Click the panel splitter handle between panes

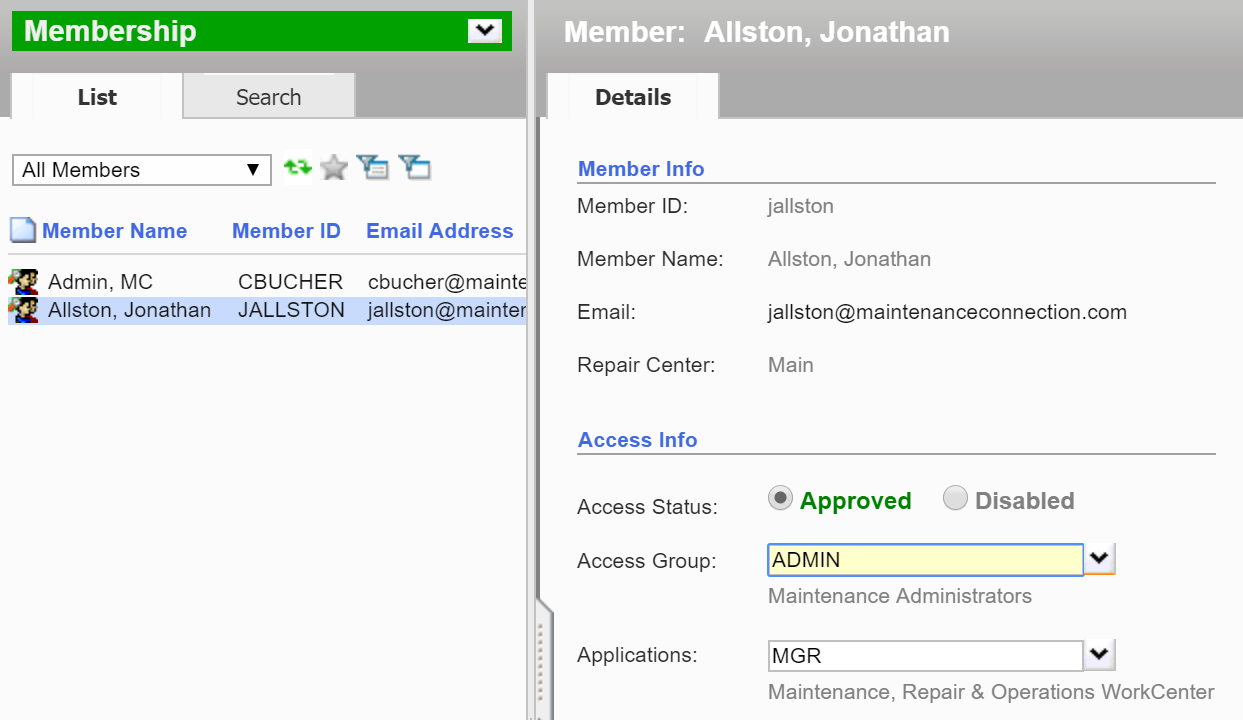point(541,660)
